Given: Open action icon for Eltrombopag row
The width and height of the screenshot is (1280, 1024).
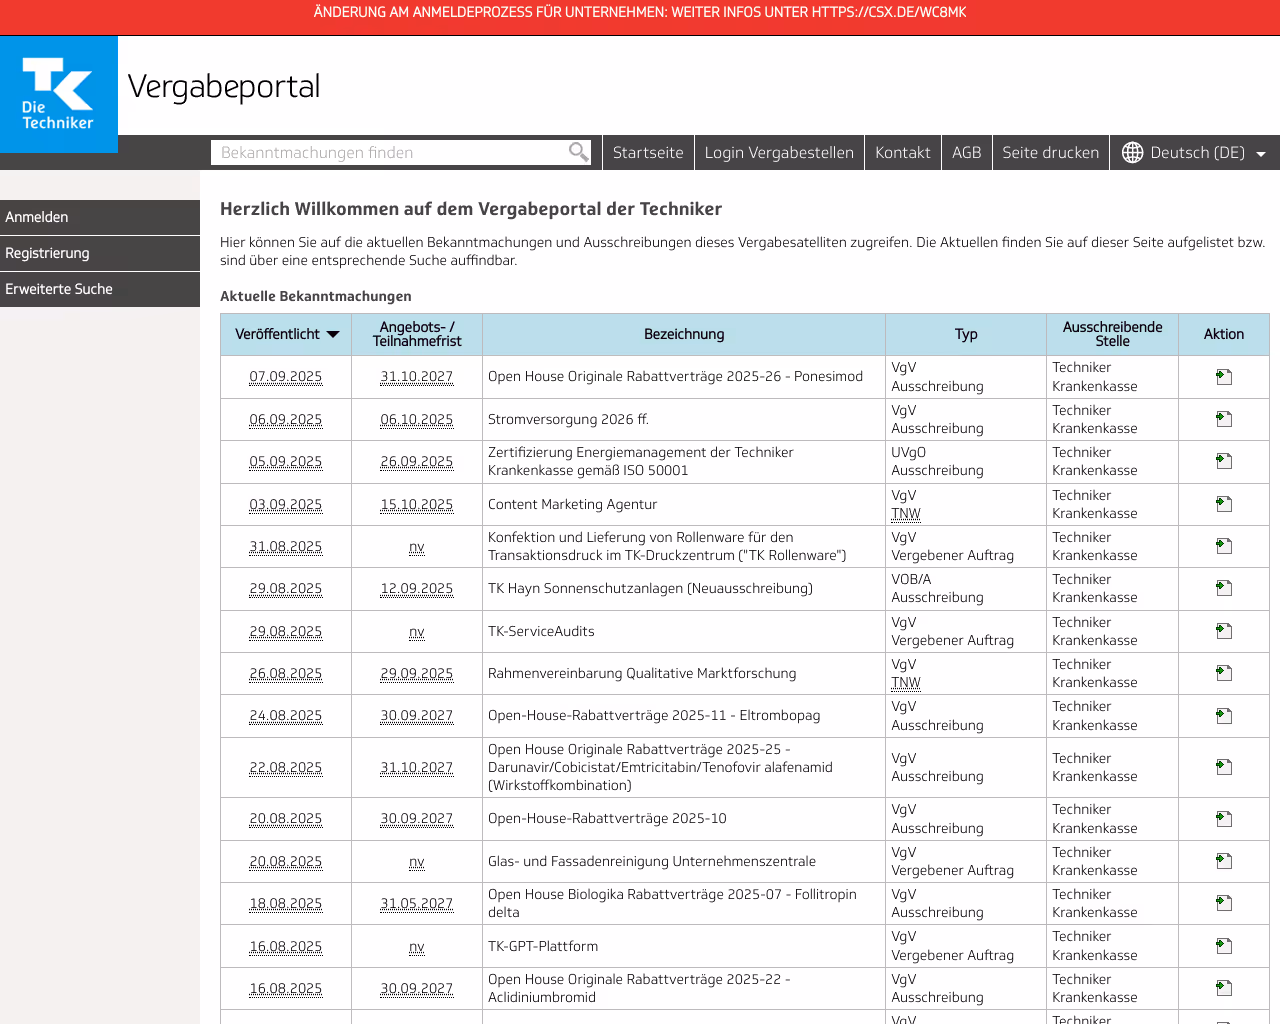Looking at the screenshot, I should pyautogui.click(x=1224, y=716).
